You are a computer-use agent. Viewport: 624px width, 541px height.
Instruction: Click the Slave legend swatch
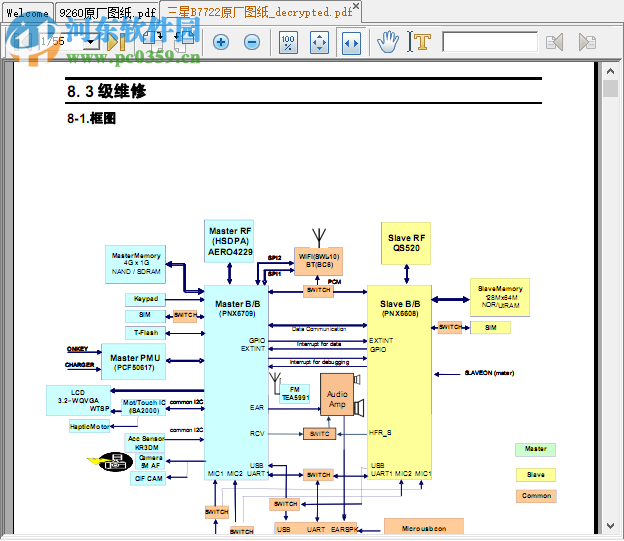click(x=536, y=475)
